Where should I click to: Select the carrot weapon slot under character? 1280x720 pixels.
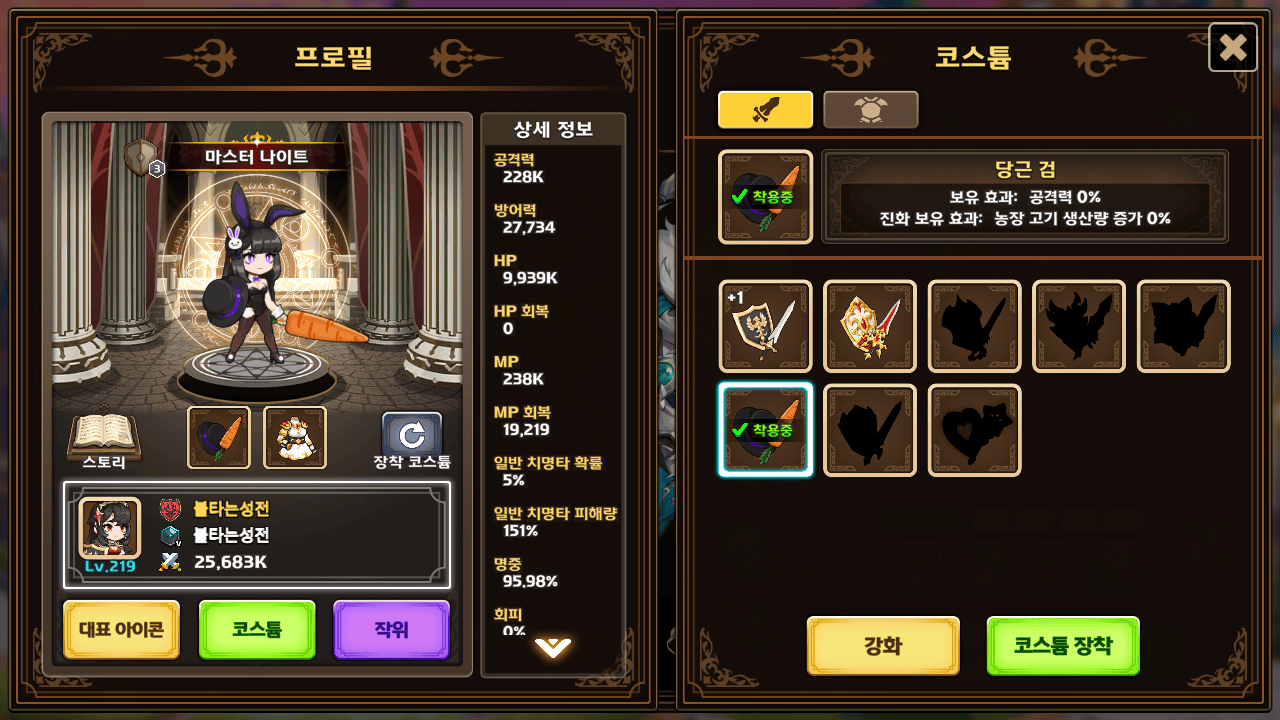(219, 437)
